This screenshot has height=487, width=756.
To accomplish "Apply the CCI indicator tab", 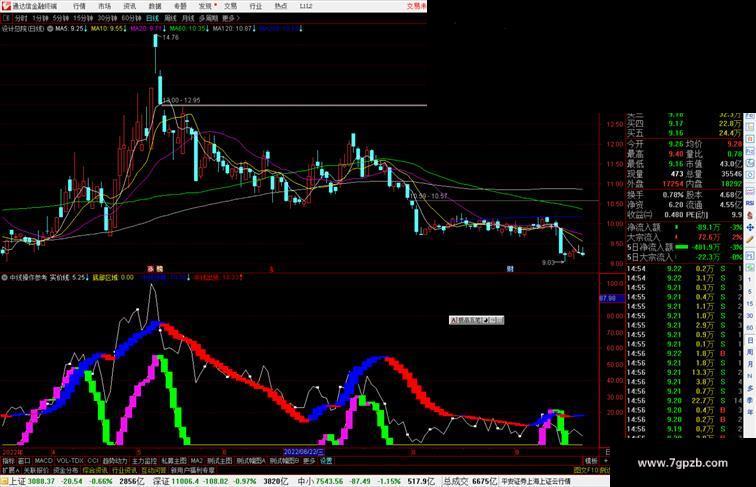I will click(93, 460).
